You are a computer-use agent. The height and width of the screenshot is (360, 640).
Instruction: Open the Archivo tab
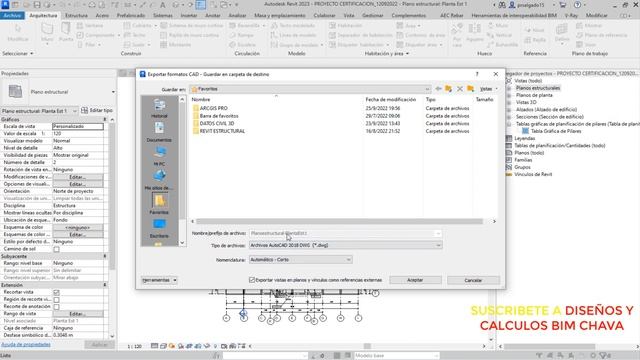12,15
